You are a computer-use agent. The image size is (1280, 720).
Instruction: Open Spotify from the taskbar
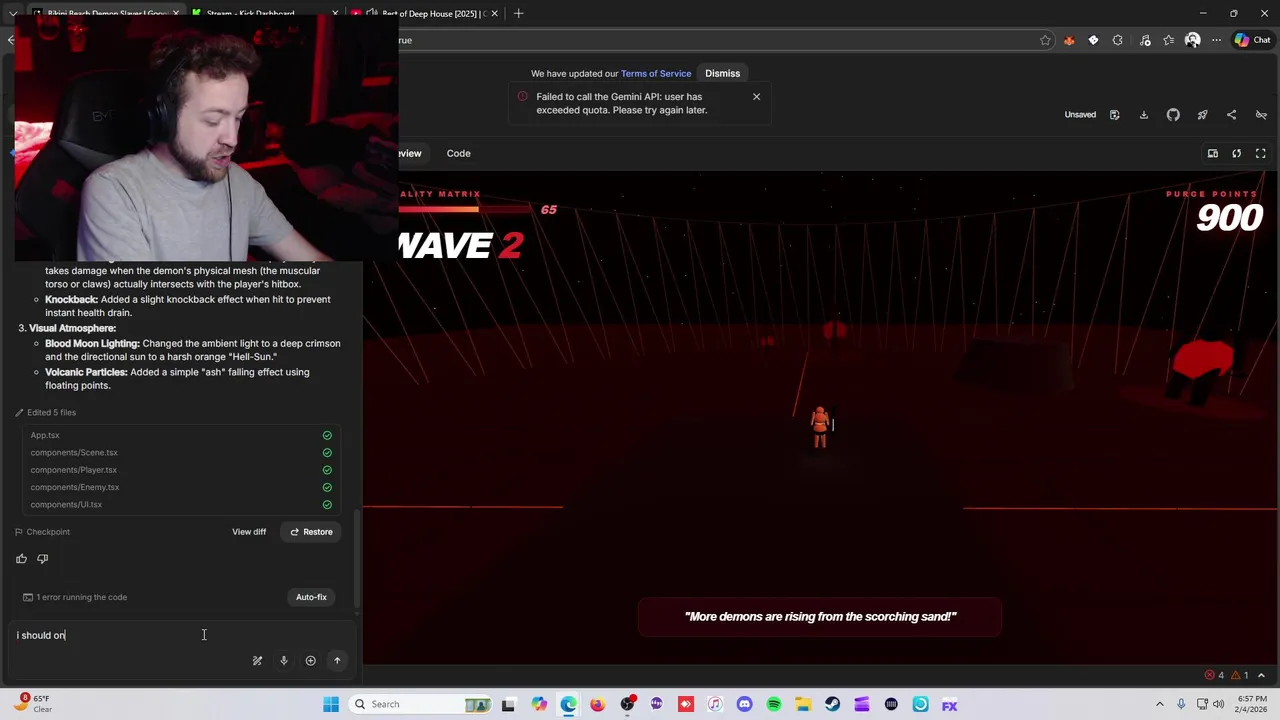tap(774, 704)
